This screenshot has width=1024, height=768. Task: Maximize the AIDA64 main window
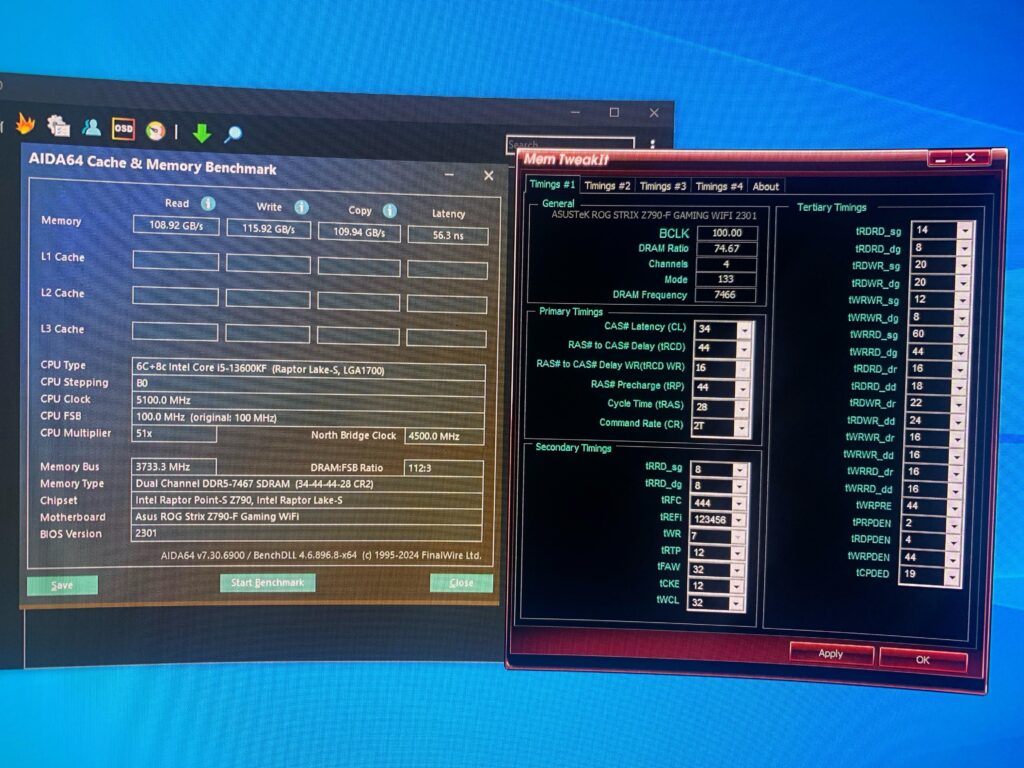(614, 112)
